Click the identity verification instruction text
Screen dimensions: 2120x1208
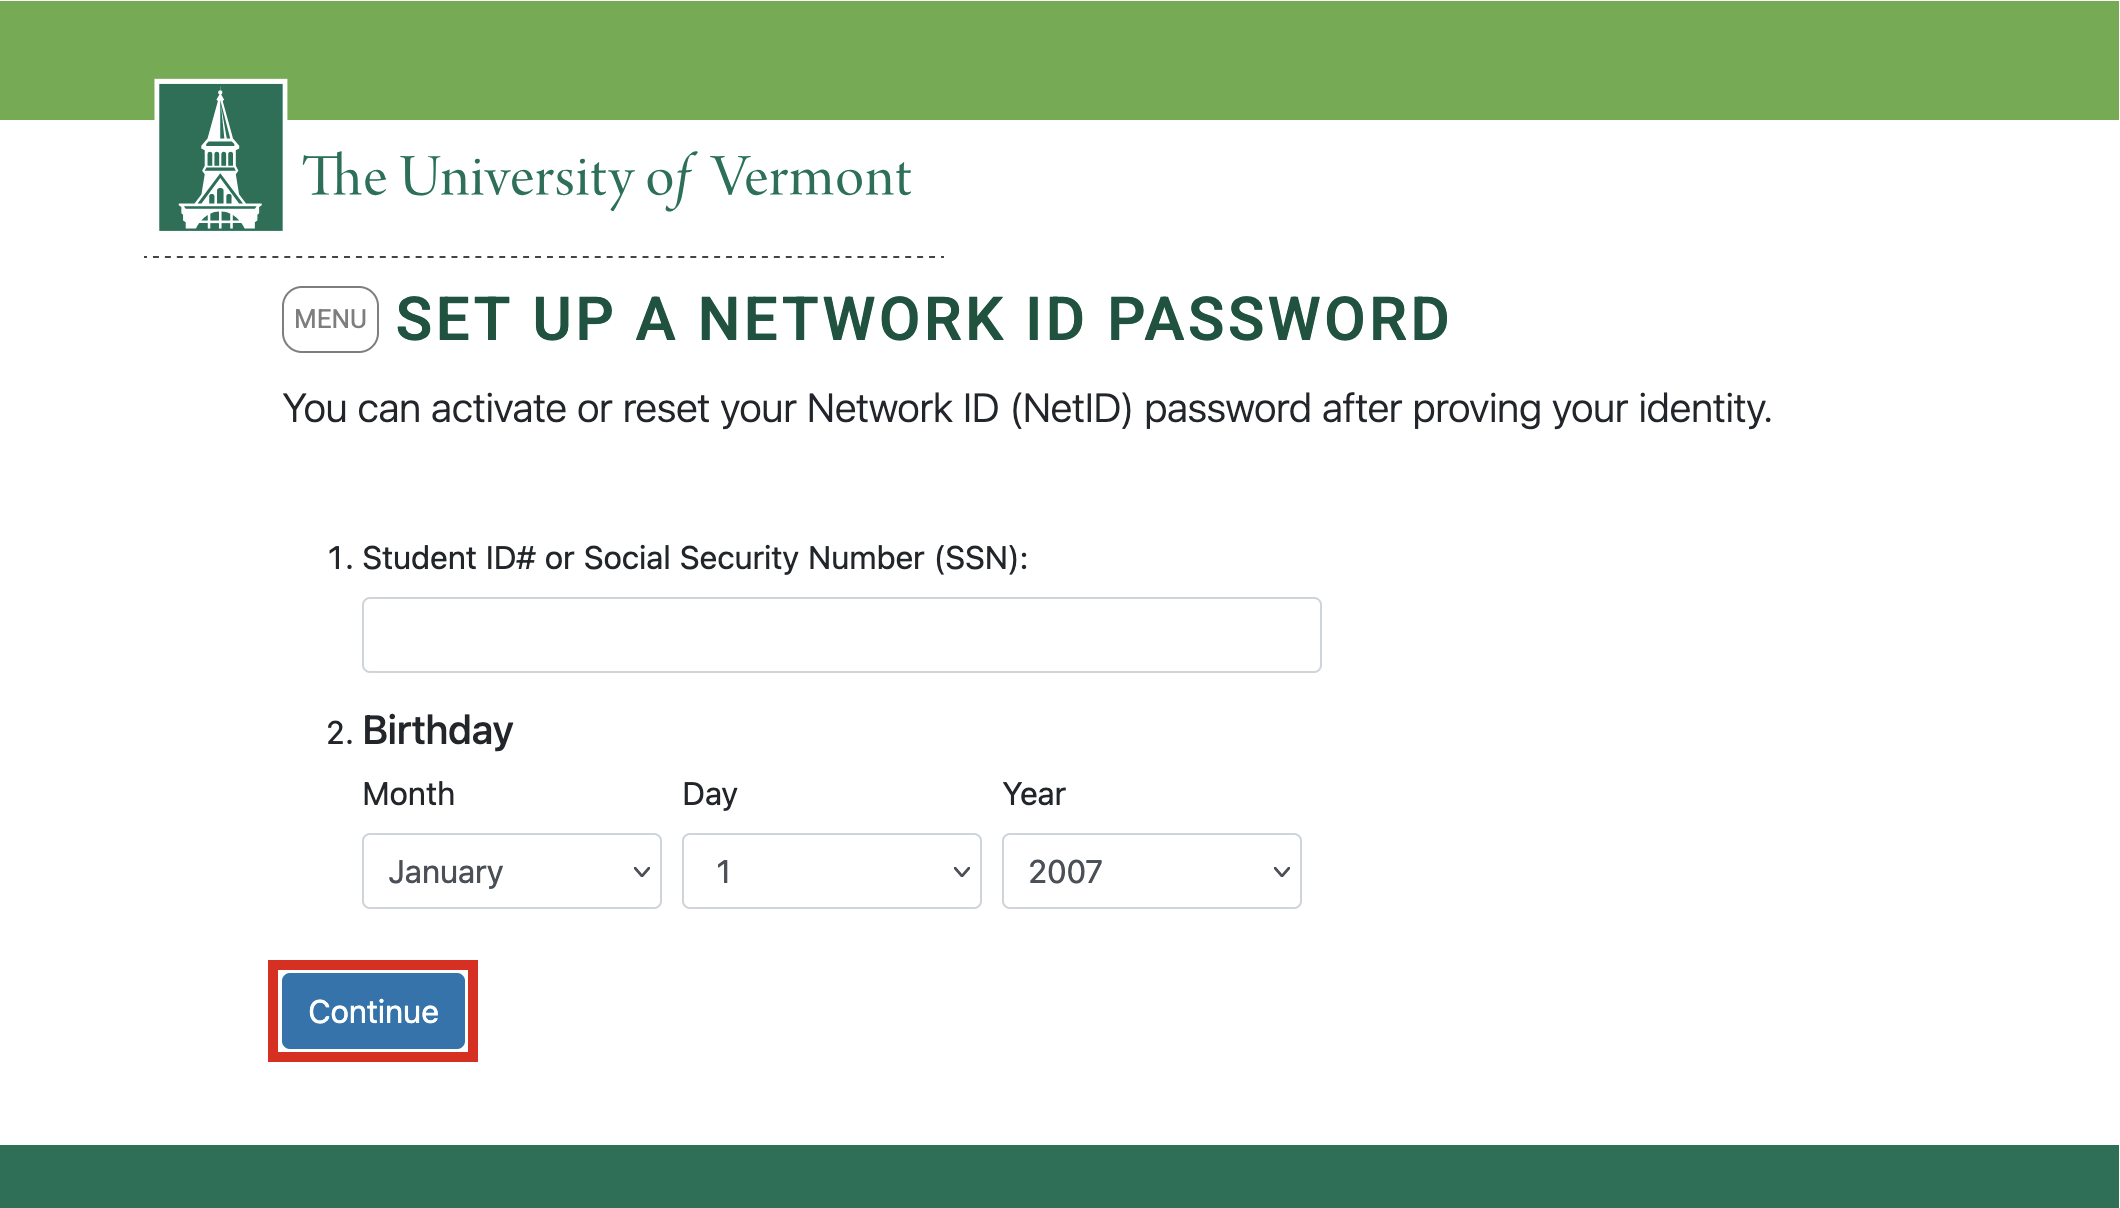[1028, 408]
